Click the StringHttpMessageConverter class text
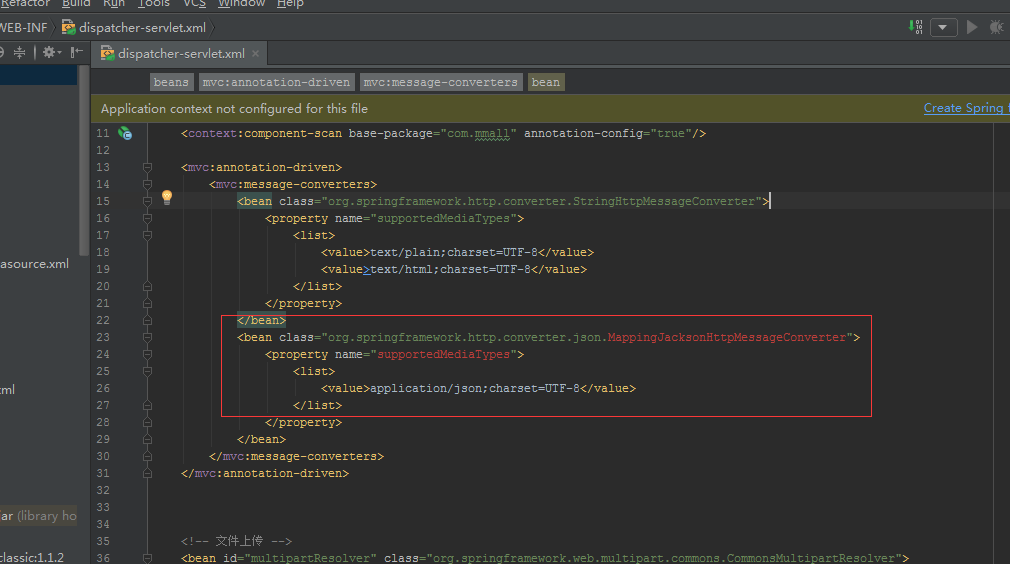The height and width of the screenshot is (564, 1010). [x=663, y=202]
